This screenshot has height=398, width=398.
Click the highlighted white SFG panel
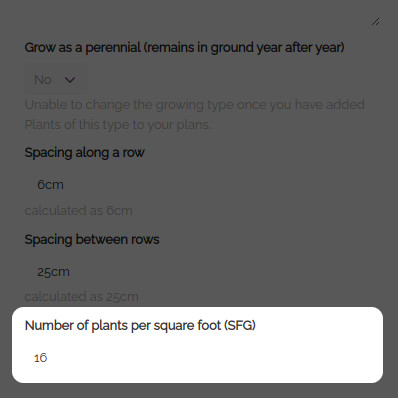[x=197, y=345]
